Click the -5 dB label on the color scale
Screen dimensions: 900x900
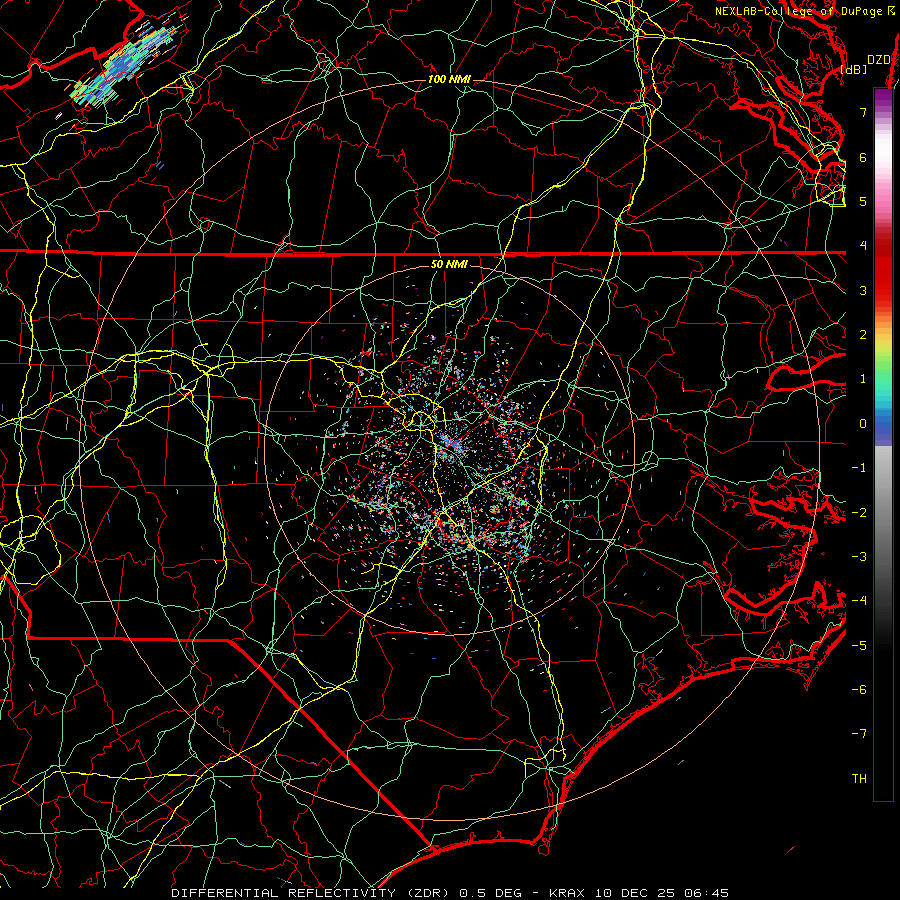coord(859,646)
